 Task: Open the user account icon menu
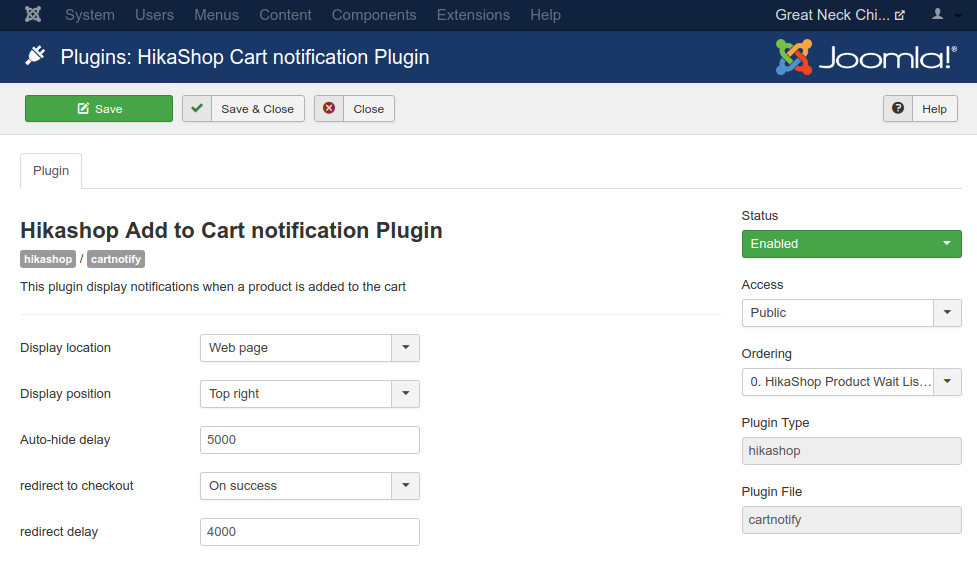pyautogui.click(x=943, y=15)
